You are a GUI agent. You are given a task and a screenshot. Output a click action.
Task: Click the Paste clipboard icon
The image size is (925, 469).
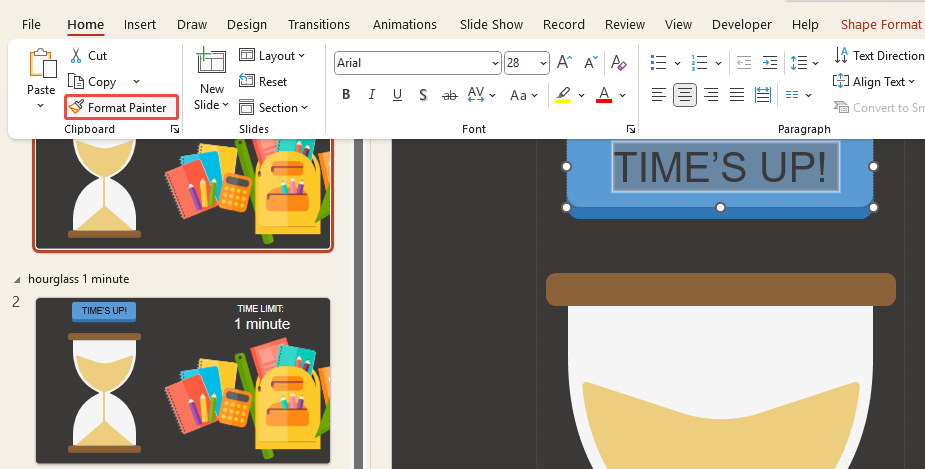pyautogui.click(x=41, y=64)
